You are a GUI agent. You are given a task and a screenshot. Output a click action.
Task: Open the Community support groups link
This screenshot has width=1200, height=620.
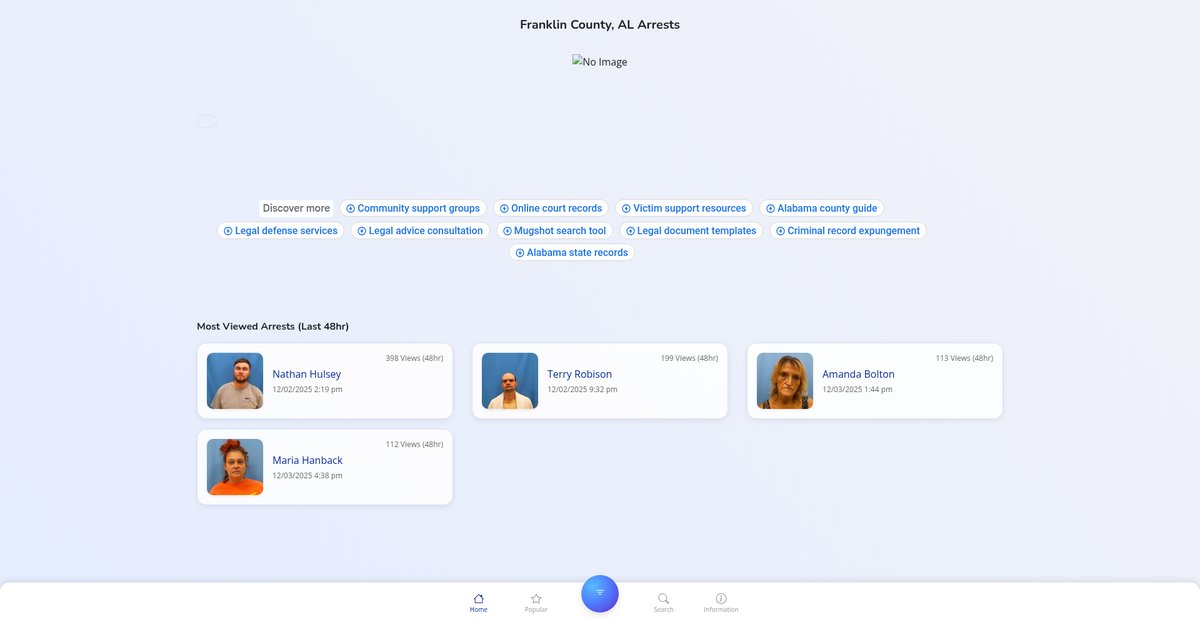[413, 208]
